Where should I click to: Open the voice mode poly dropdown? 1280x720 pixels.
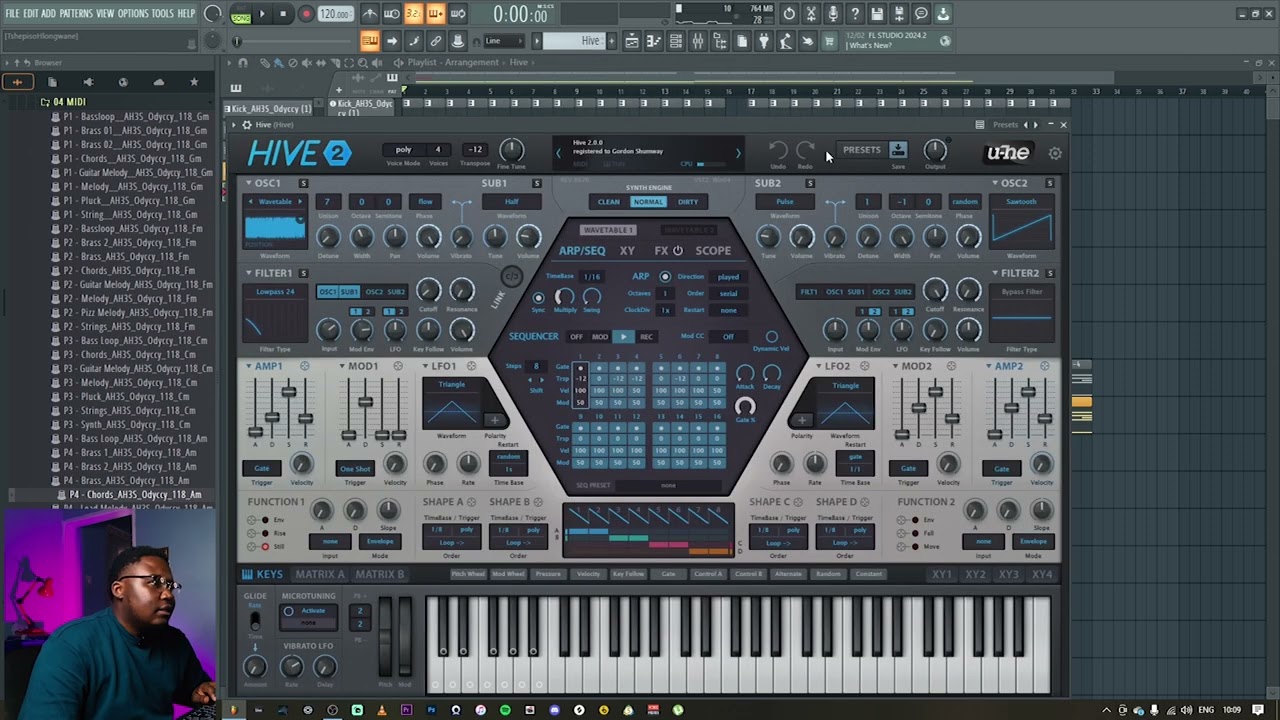403,150
